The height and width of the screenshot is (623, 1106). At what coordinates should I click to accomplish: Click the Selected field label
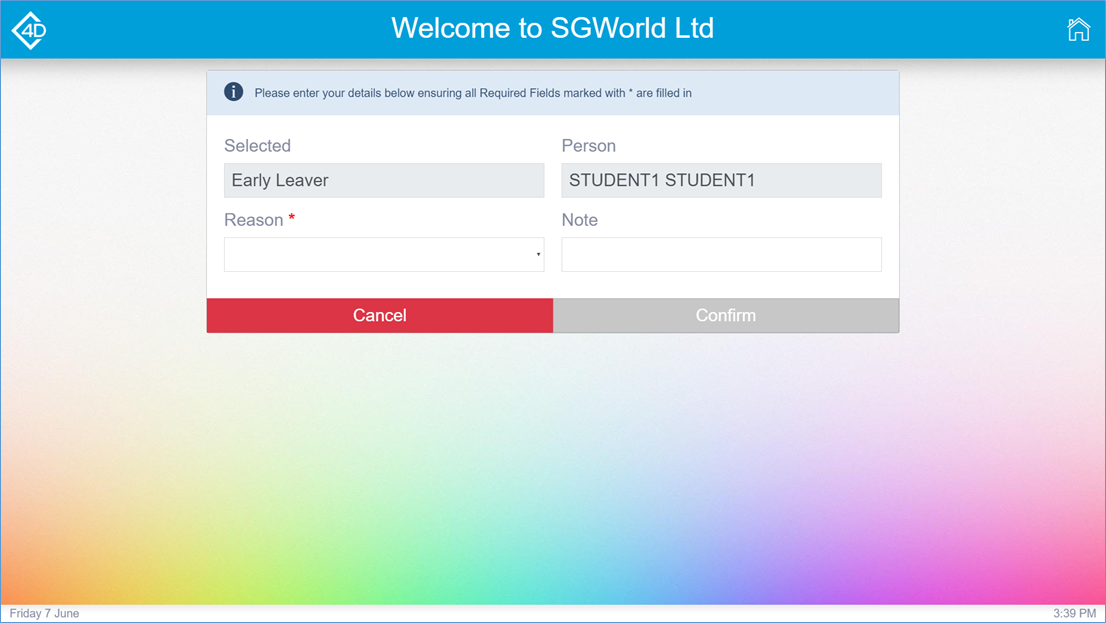[x=257, y=146]
